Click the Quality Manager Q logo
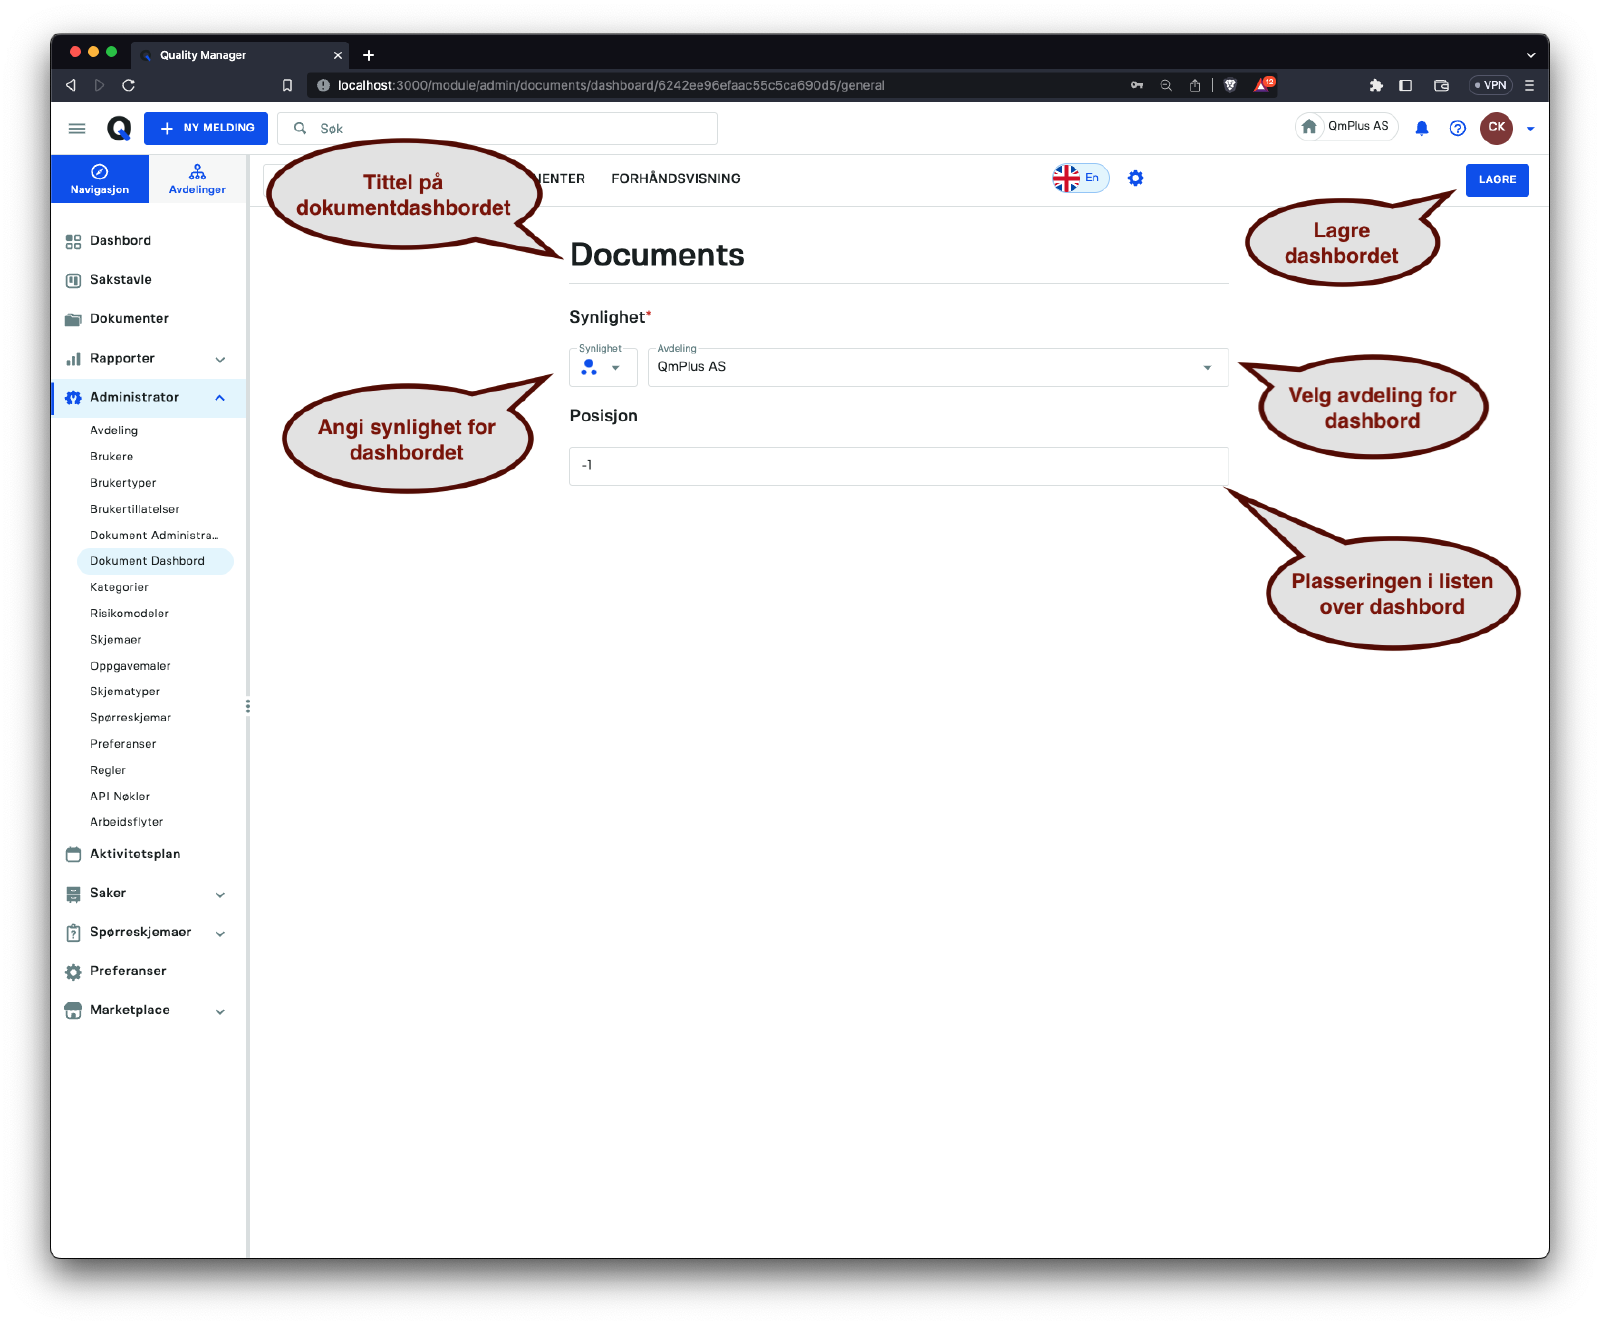Screen dimensions: 1600x1325 click(119, 128)
